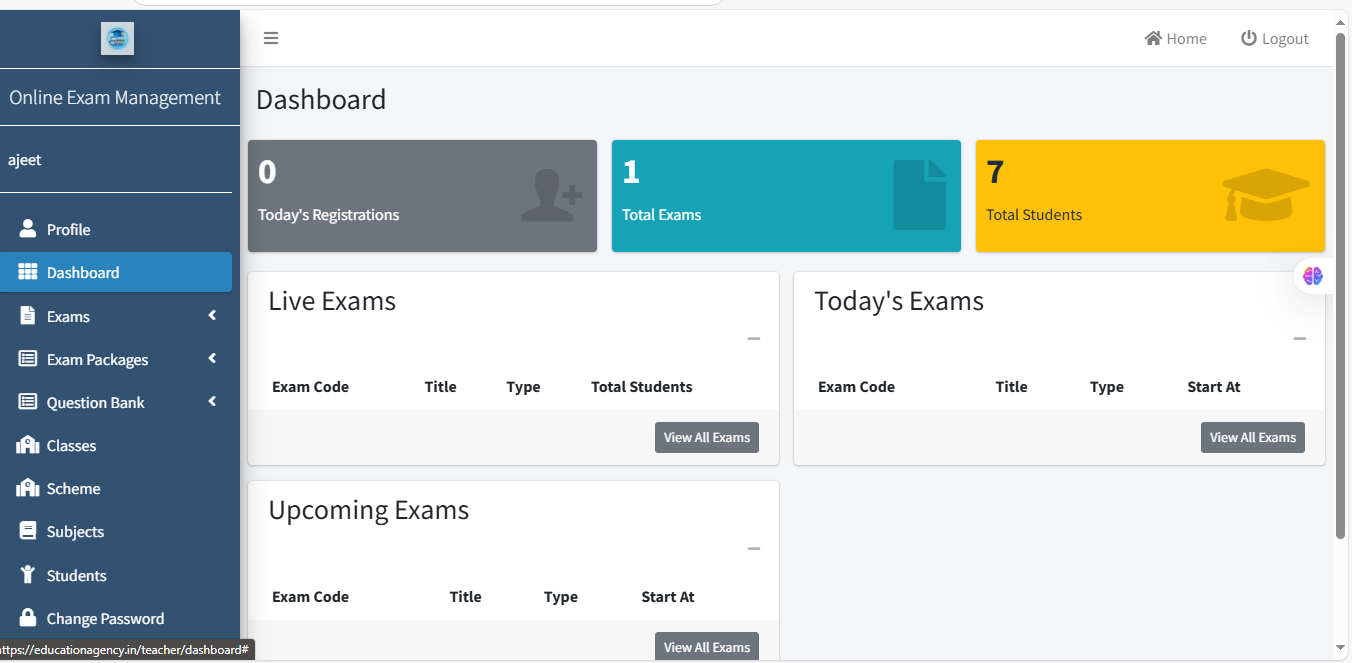The image size is (1352, 663).
Task: Click View All Exams under Today's Exams
Action: (1252, 437)
